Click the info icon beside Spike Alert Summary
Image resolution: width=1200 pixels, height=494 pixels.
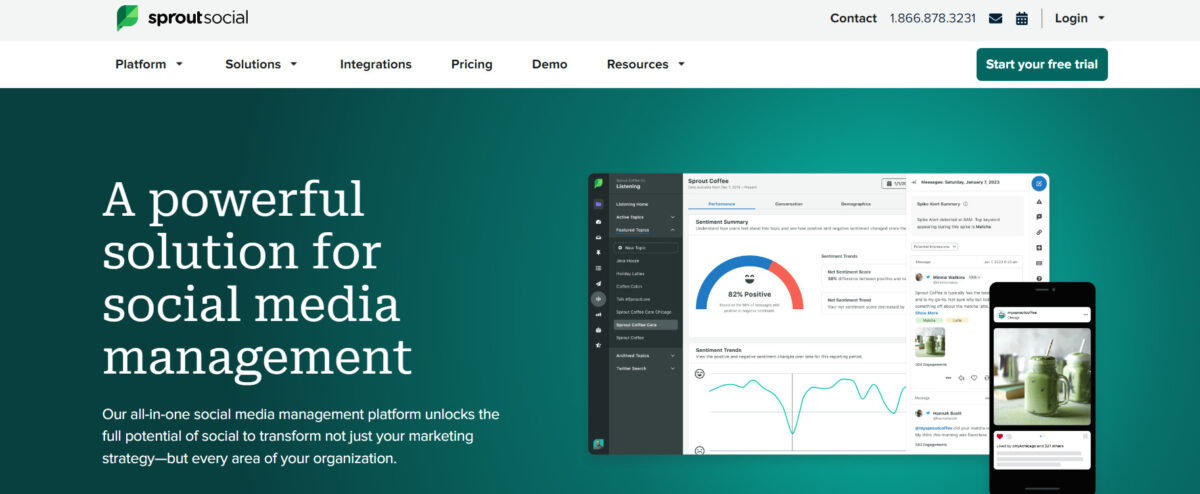tap(965, 203)
